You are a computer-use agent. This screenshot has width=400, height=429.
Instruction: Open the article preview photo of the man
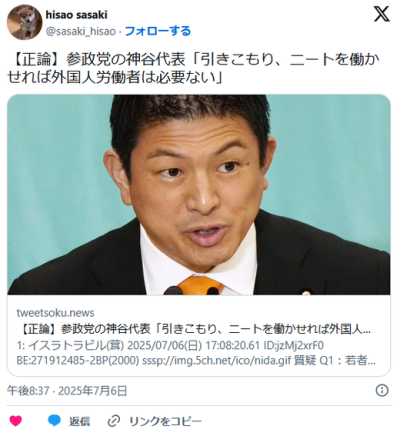(x=199, y=195)
